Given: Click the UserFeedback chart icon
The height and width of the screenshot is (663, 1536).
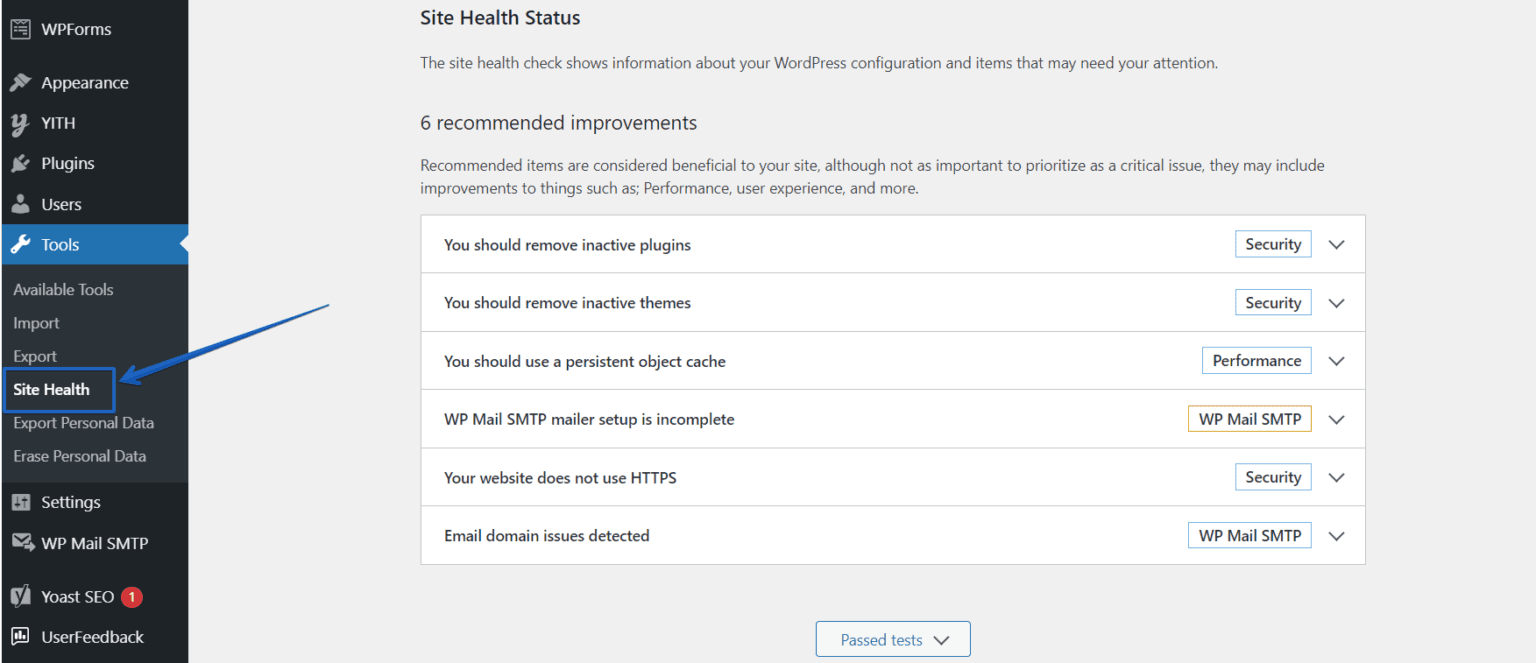Looking at the screenshot, I should point(20,637).
